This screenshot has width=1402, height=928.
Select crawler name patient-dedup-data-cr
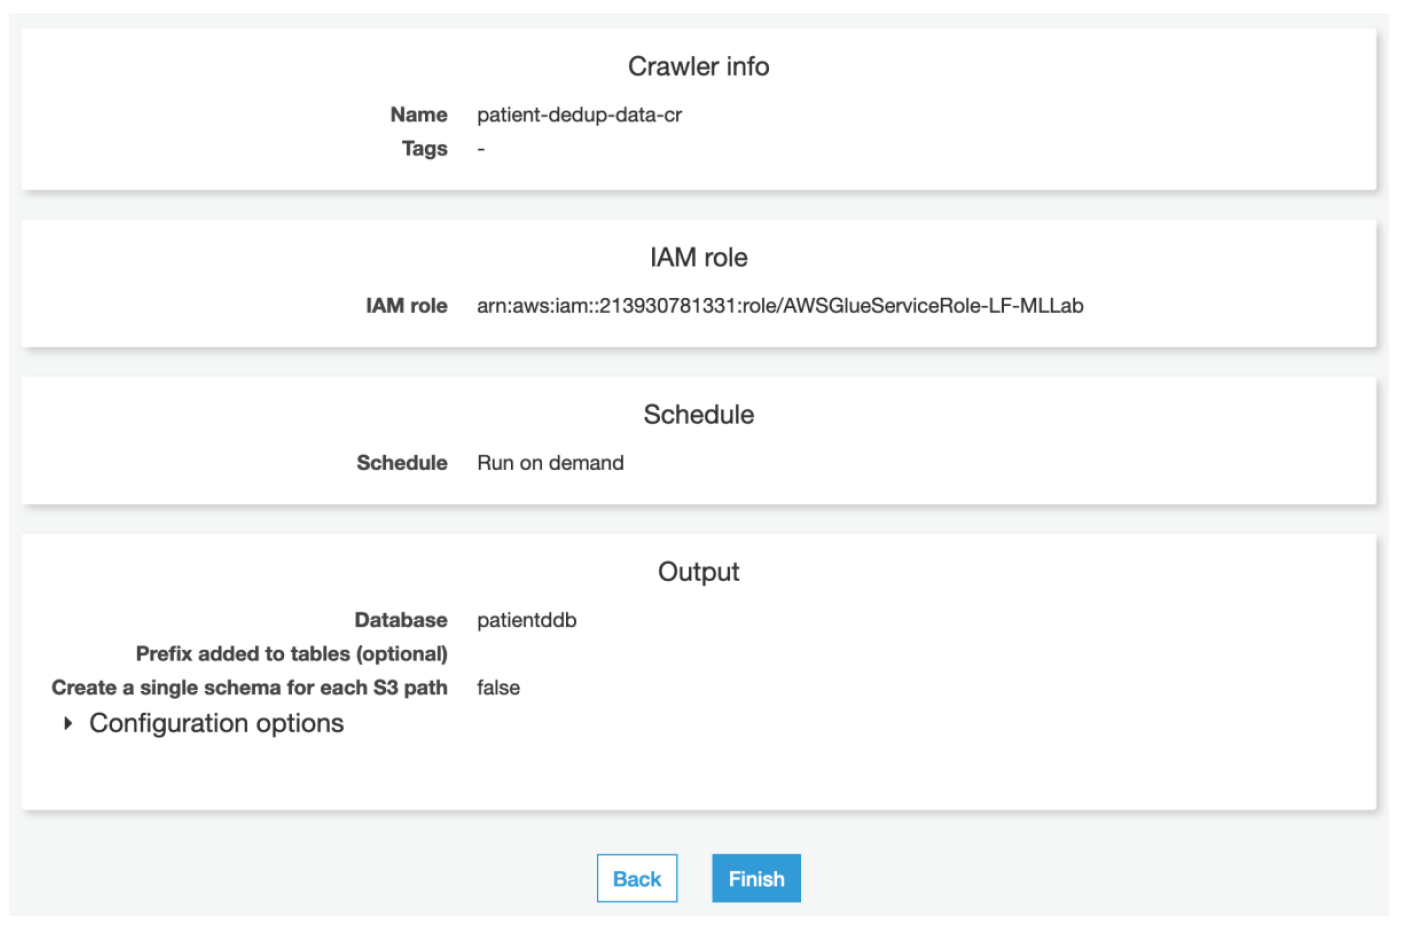point(579,115)
